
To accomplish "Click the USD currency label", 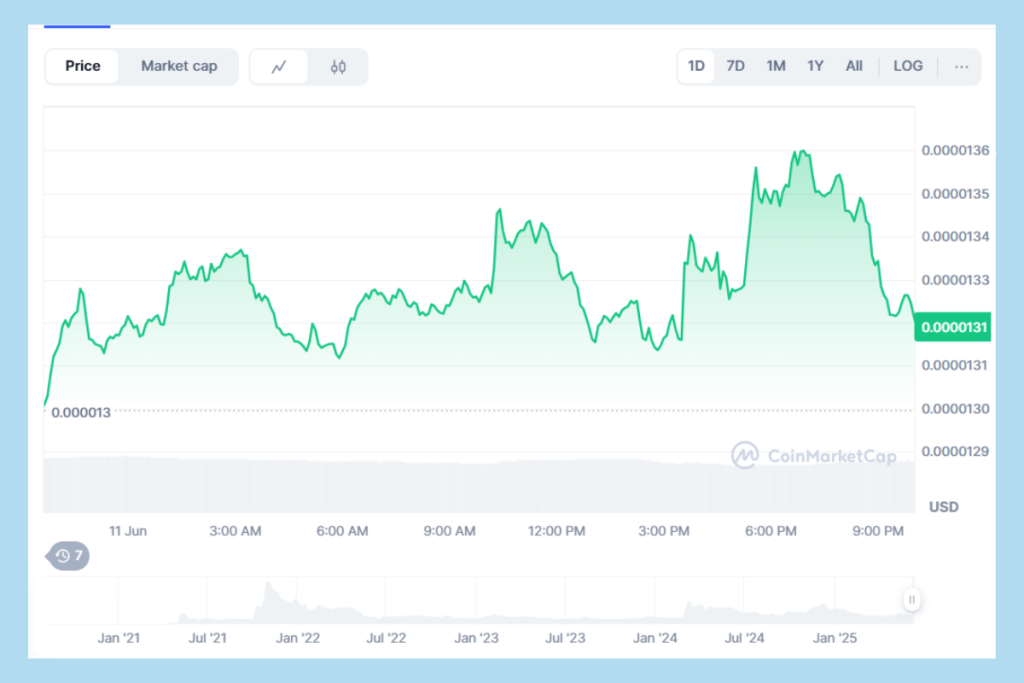I will [x=944, y=507].
